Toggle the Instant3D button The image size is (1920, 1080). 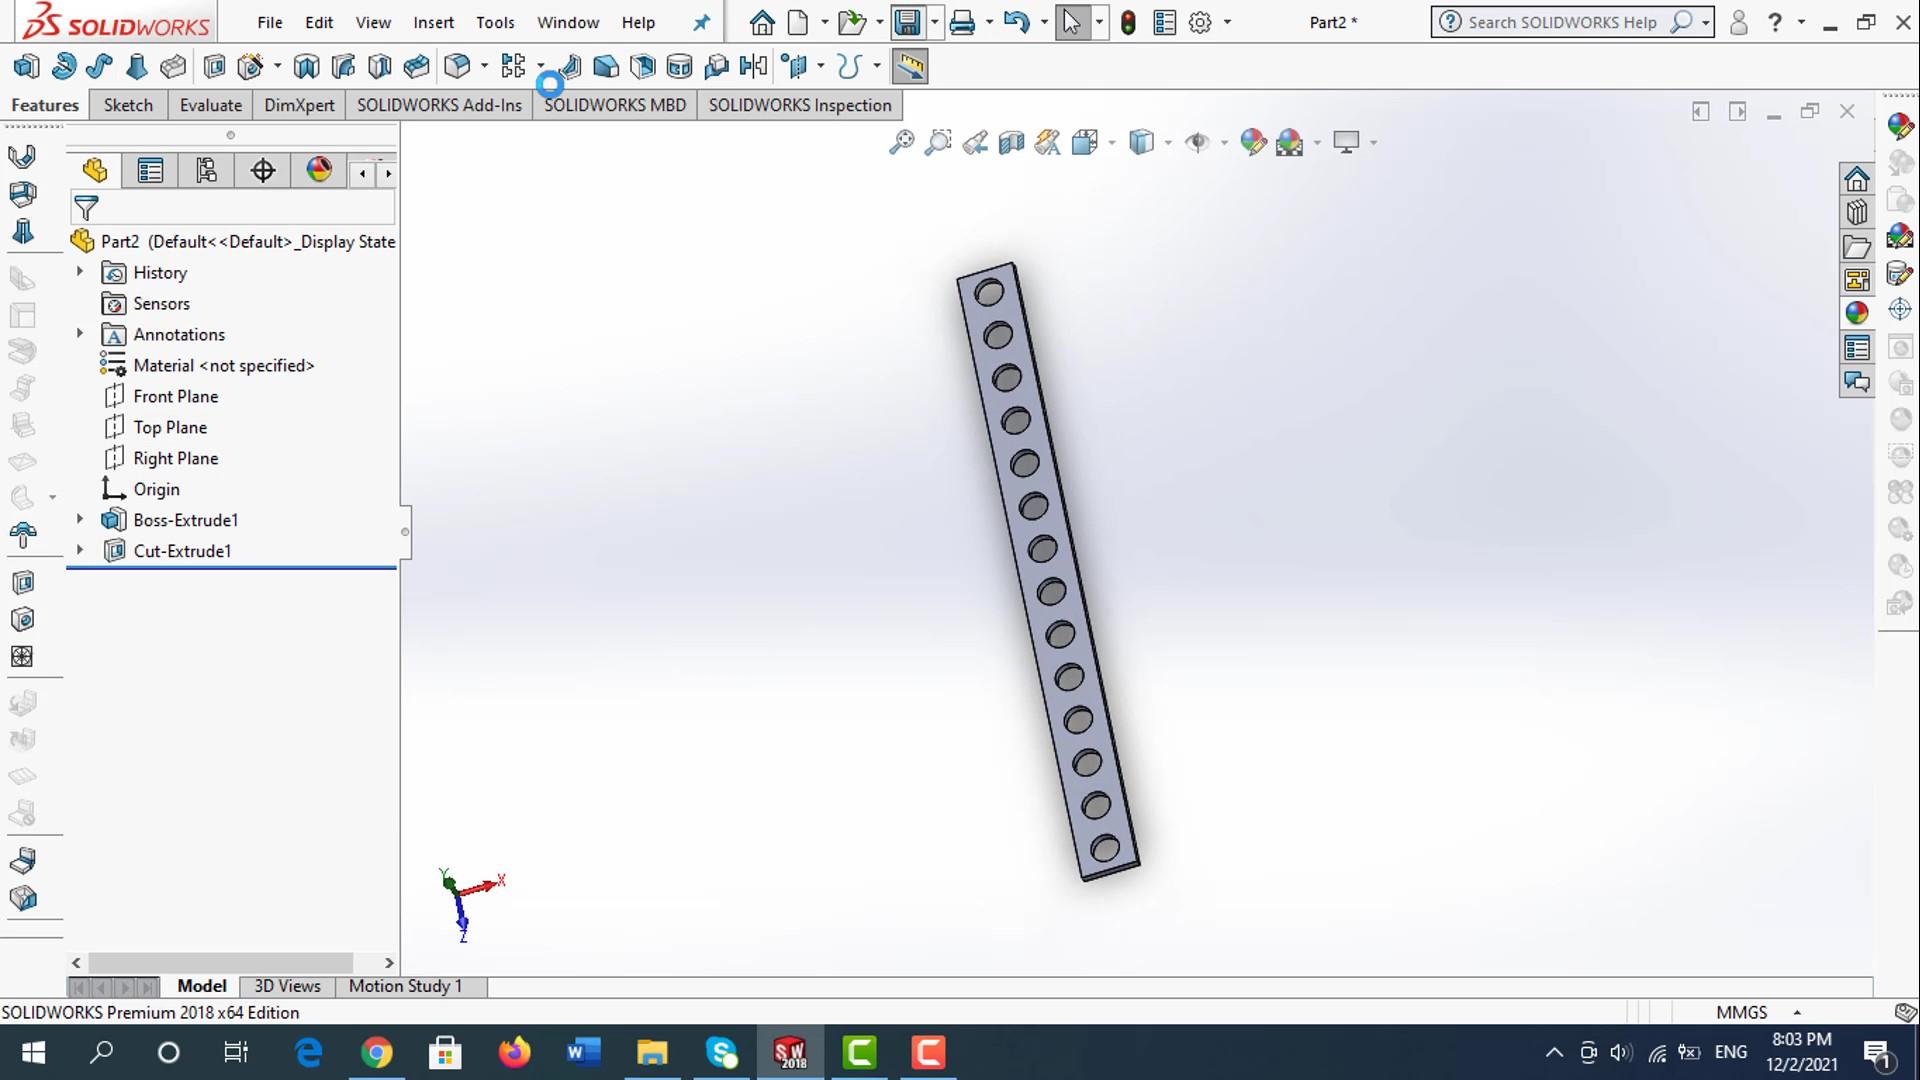pos(909,67)
